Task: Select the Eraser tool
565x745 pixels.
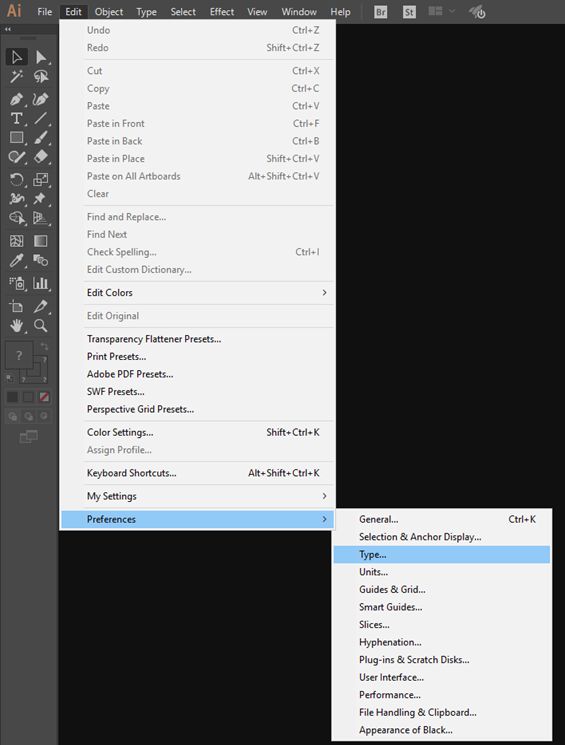Action: tap(41, 157)
